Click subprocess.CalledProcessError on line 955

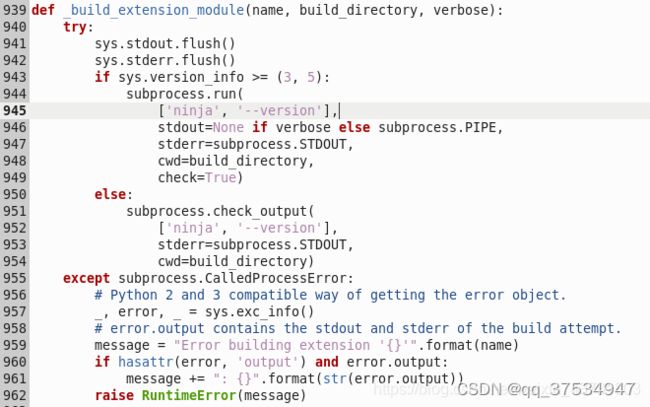pos(232,278)
